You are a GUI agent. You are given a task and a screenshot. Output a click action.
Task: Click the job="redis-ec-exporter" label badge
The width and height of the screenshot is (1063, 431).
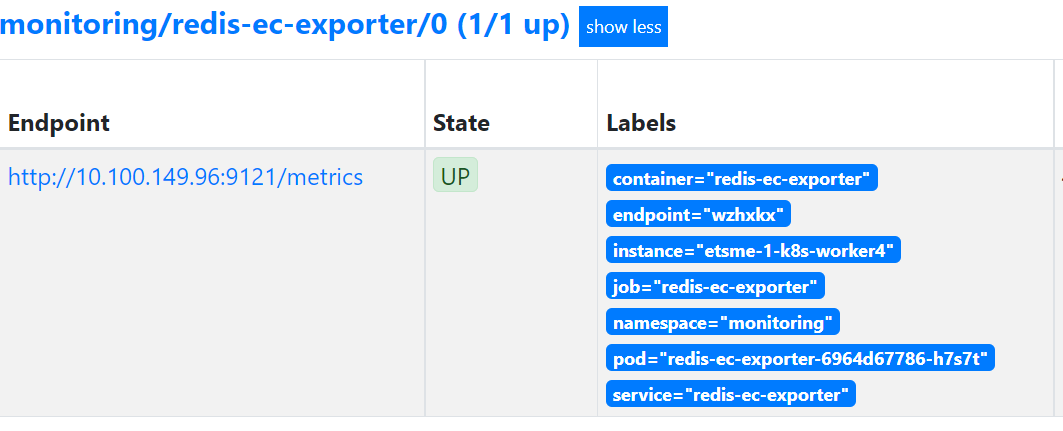715,286
